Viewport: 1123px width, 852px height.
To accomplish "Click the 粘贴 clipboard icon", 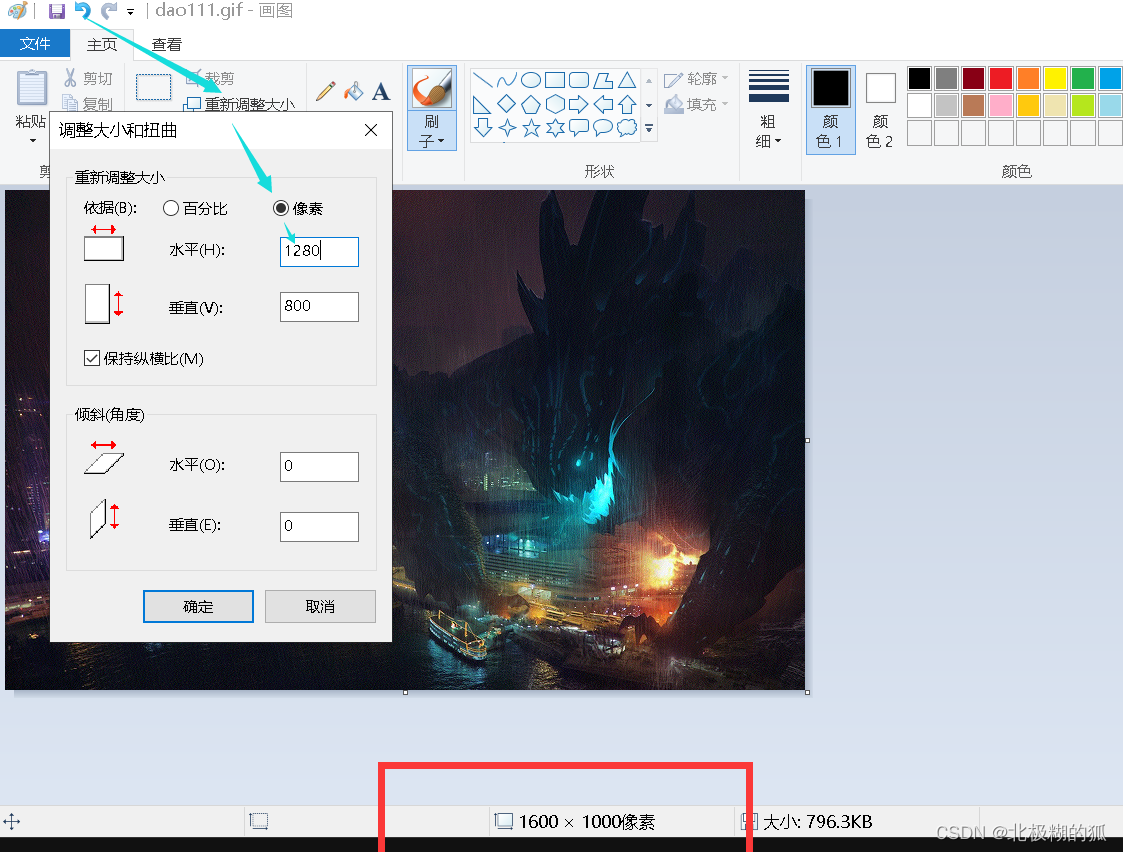I will pyautogui.click(x=32, y=88).
